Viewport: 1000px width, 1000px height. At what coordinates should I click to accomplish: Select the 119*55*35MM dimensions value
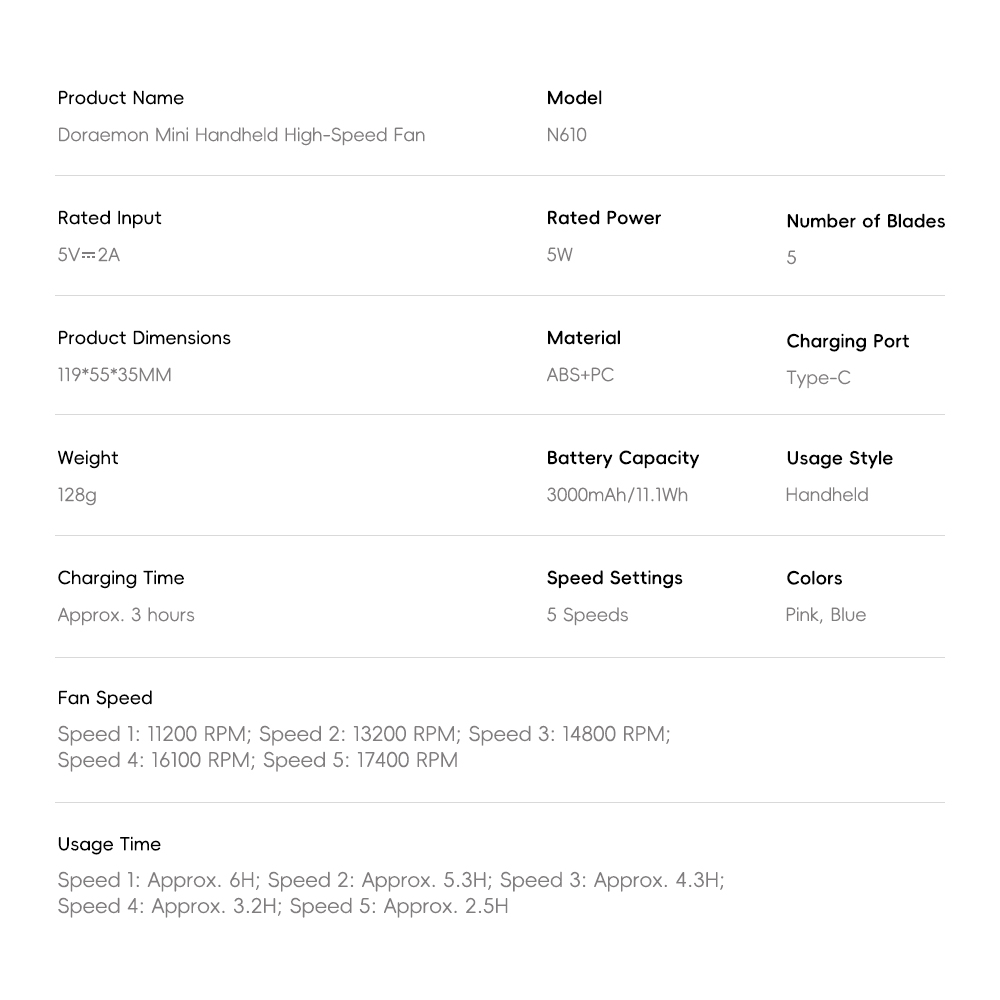[114, 375]
